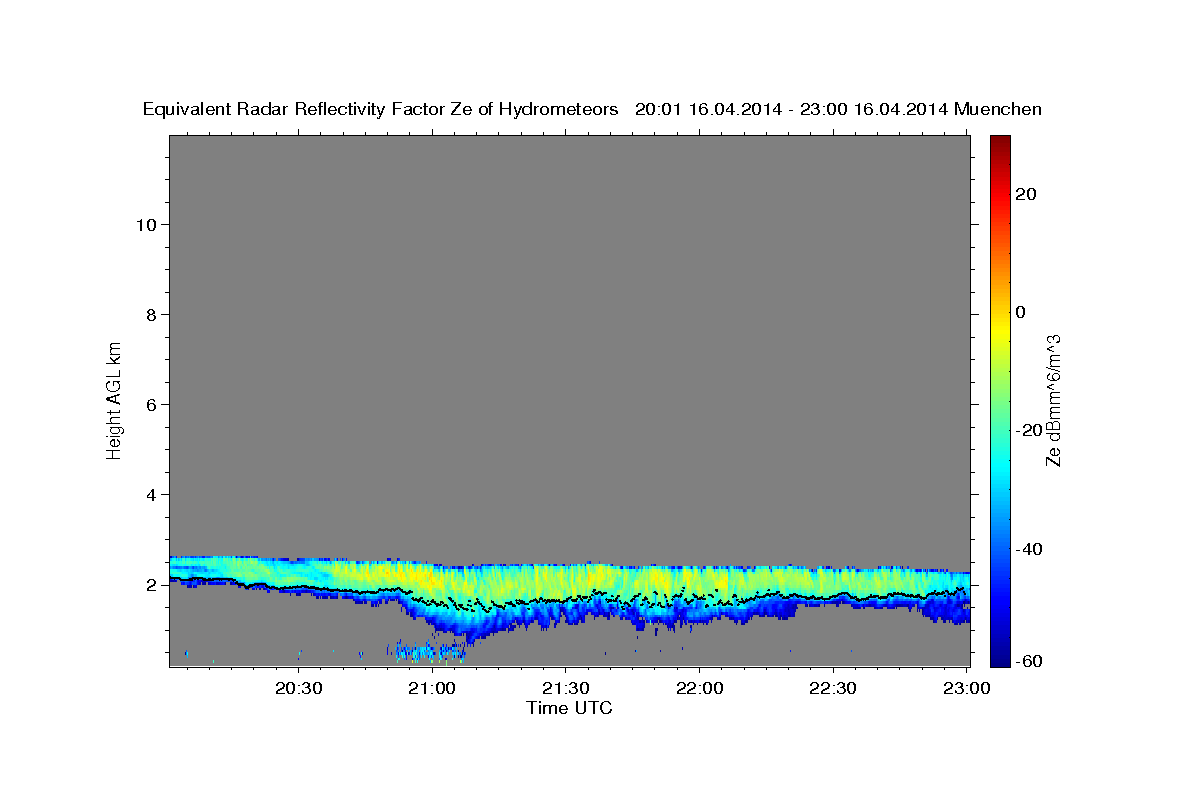Image resolution: width=1200 pixels, height=800 pixels.
Task: Click the "Muenchen" location label in title
Action: click(x=998, y=109)
